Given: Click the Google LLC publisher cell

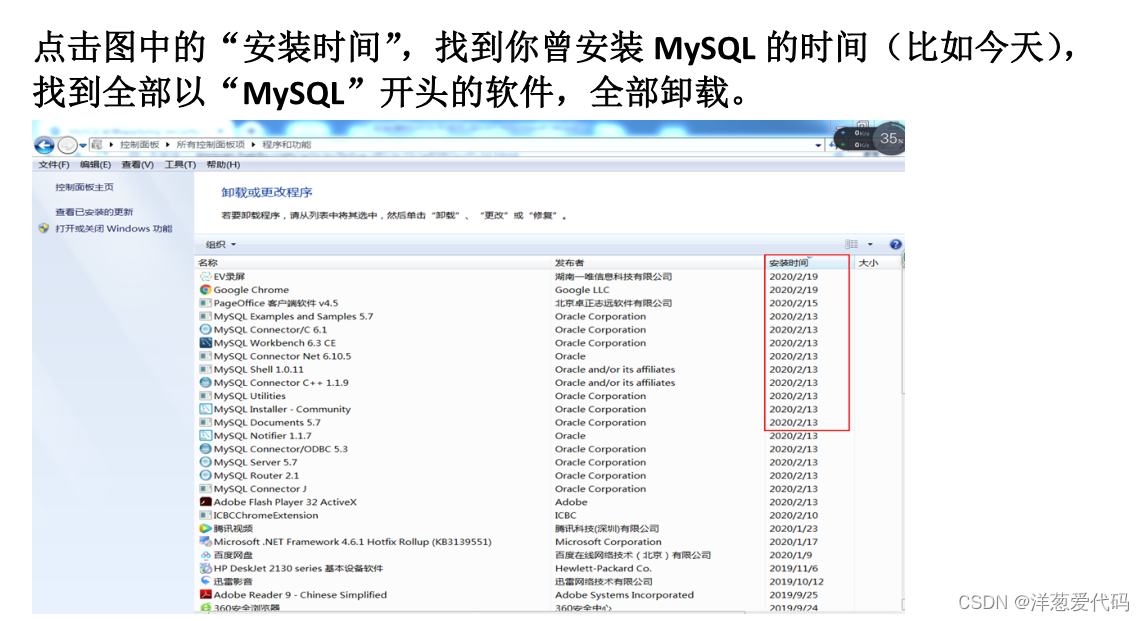Looking at the screenshot, I should pyautogui.click(x=581, y=290).
